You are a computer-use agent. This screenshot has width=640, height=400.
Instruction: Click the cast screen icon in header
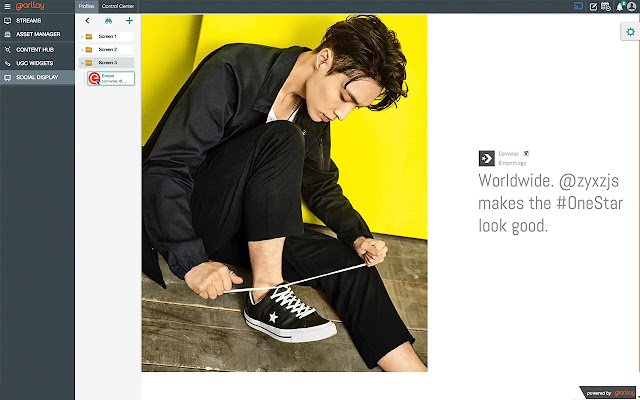[578, 6]
